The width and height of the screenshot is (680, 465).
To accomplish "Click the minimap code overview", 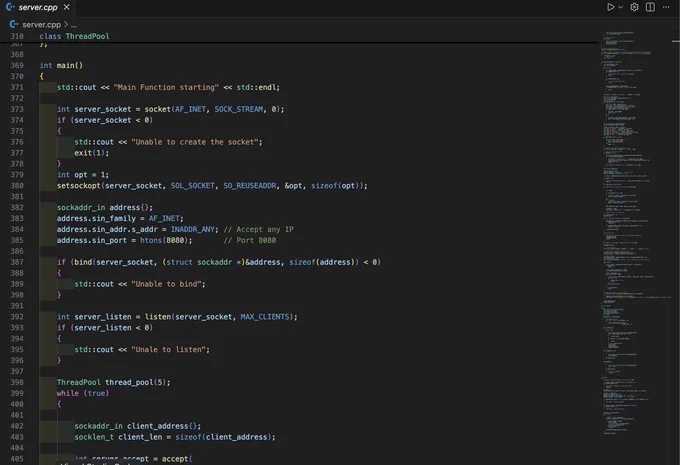I will (635, 232).
